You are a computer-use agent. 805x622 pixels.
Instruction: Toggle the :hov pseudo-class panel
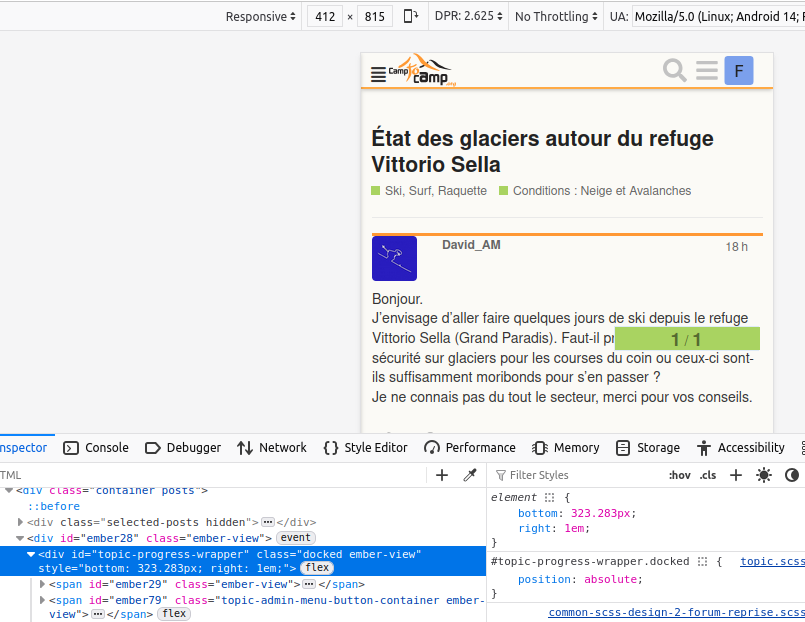679,475
